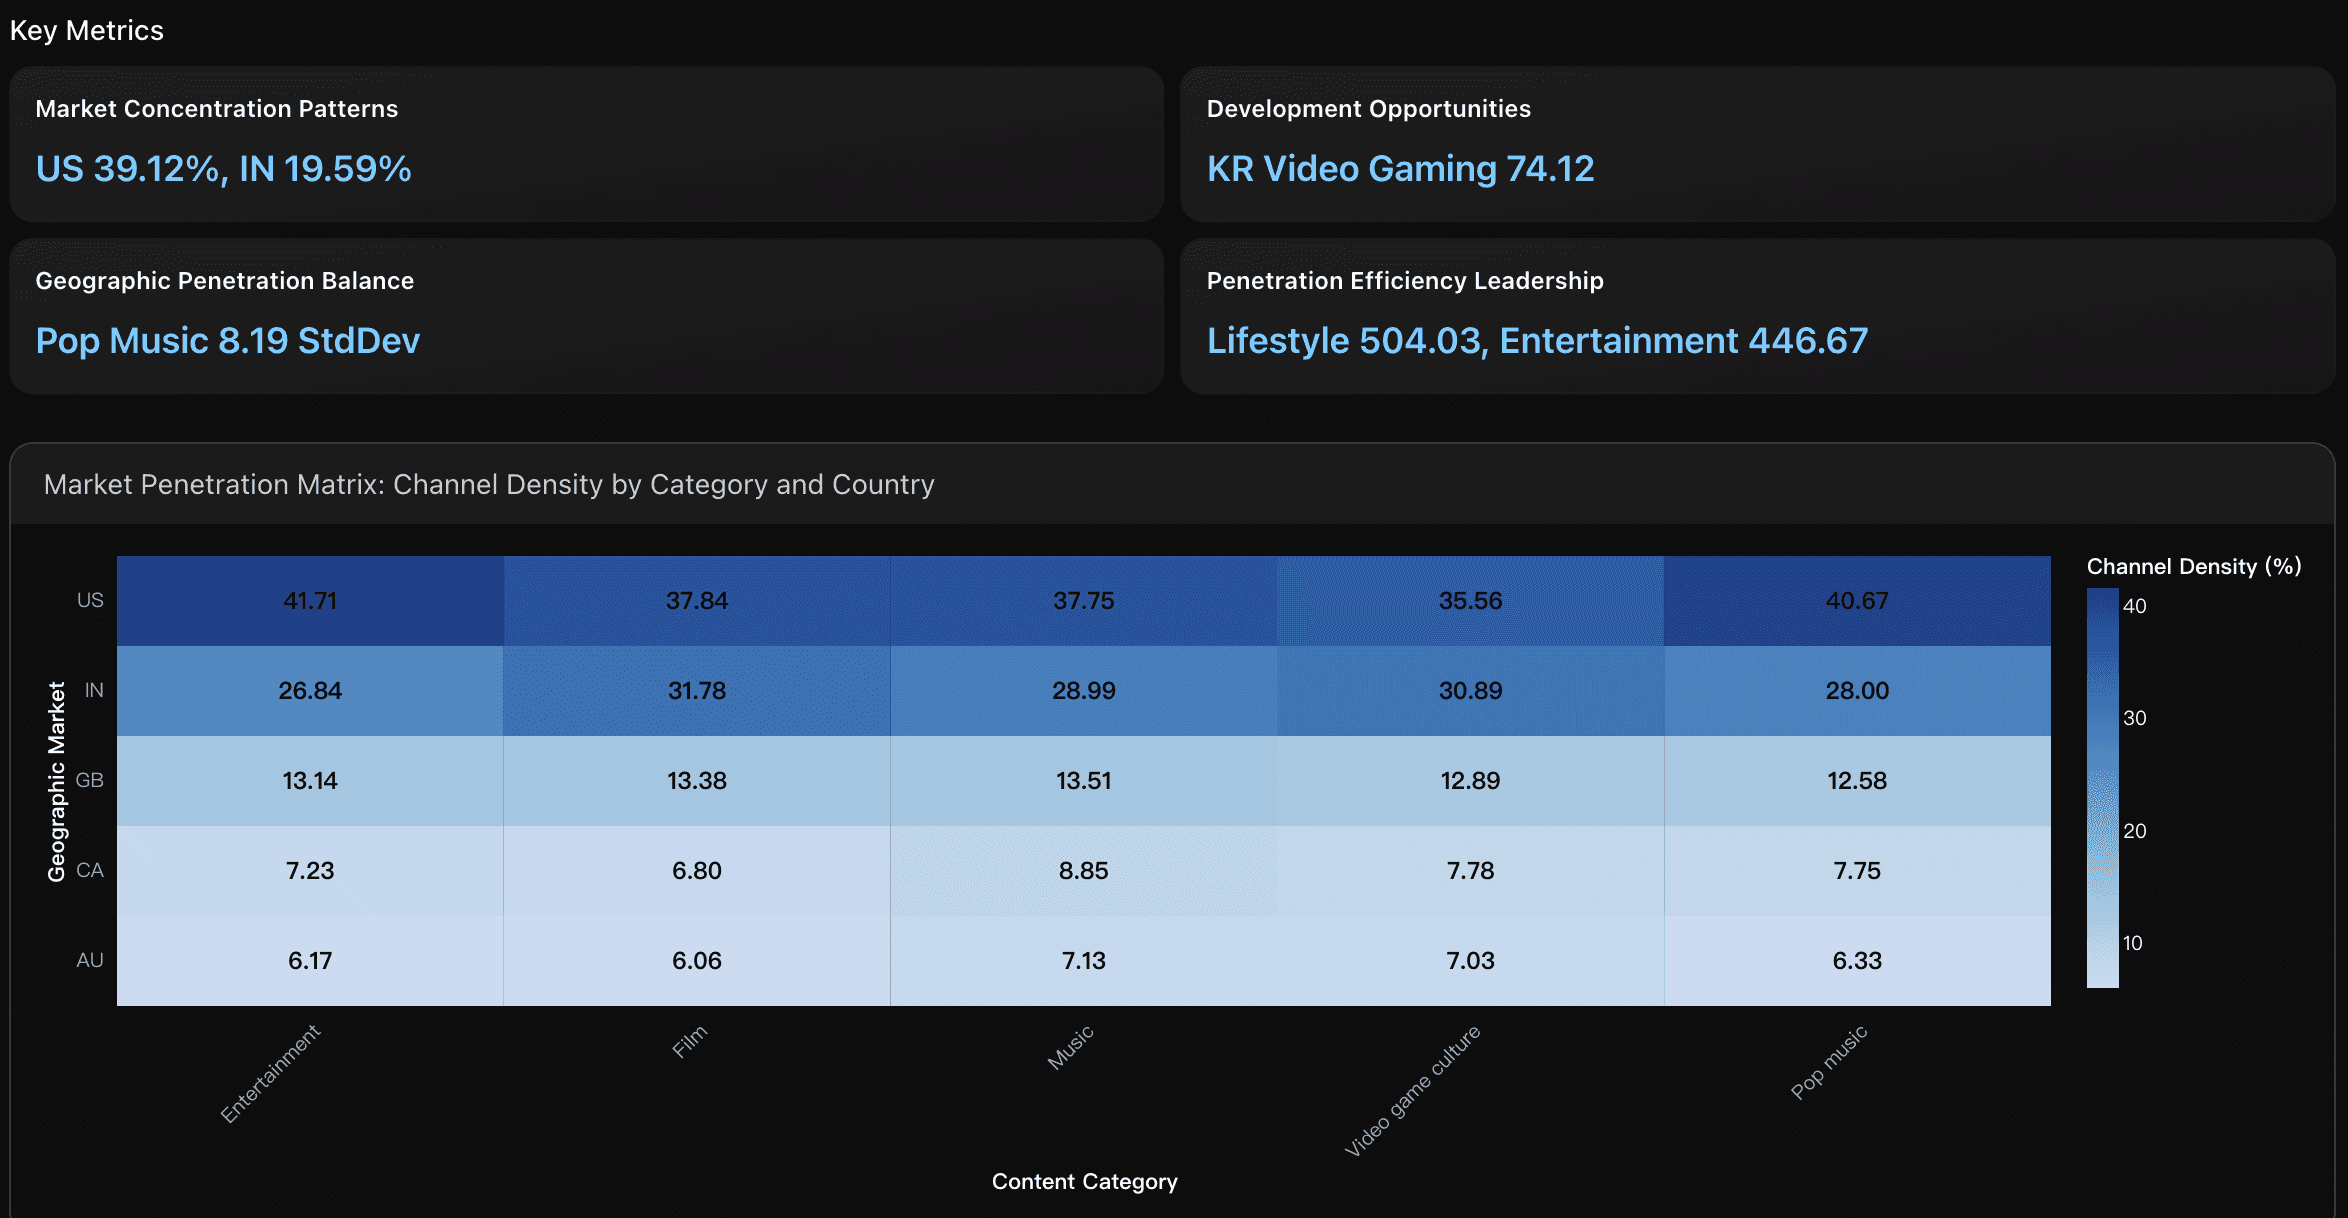Click the US Video game culture cell 35.56
Image resolution: width=2348 pixels, height=1218 pixels.
[x=1470, y=600]
